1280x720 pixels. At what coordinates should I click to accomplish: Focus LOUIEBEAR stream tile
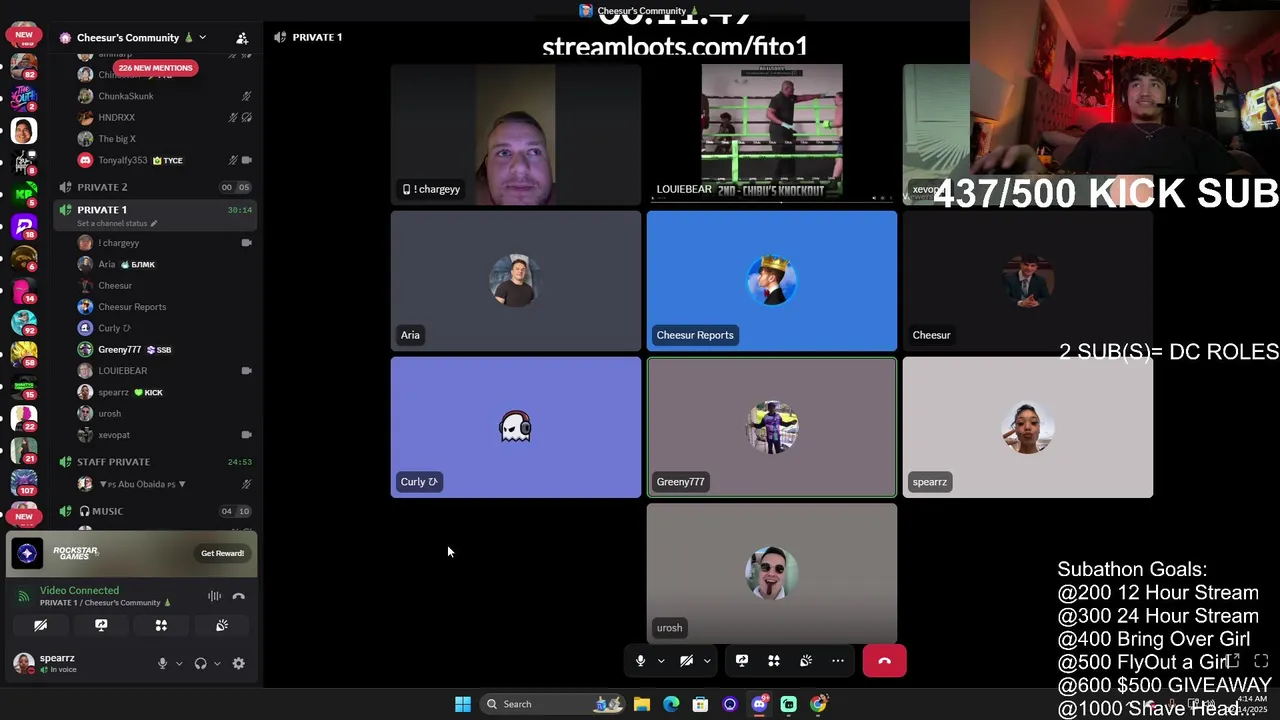pos(772,134)
